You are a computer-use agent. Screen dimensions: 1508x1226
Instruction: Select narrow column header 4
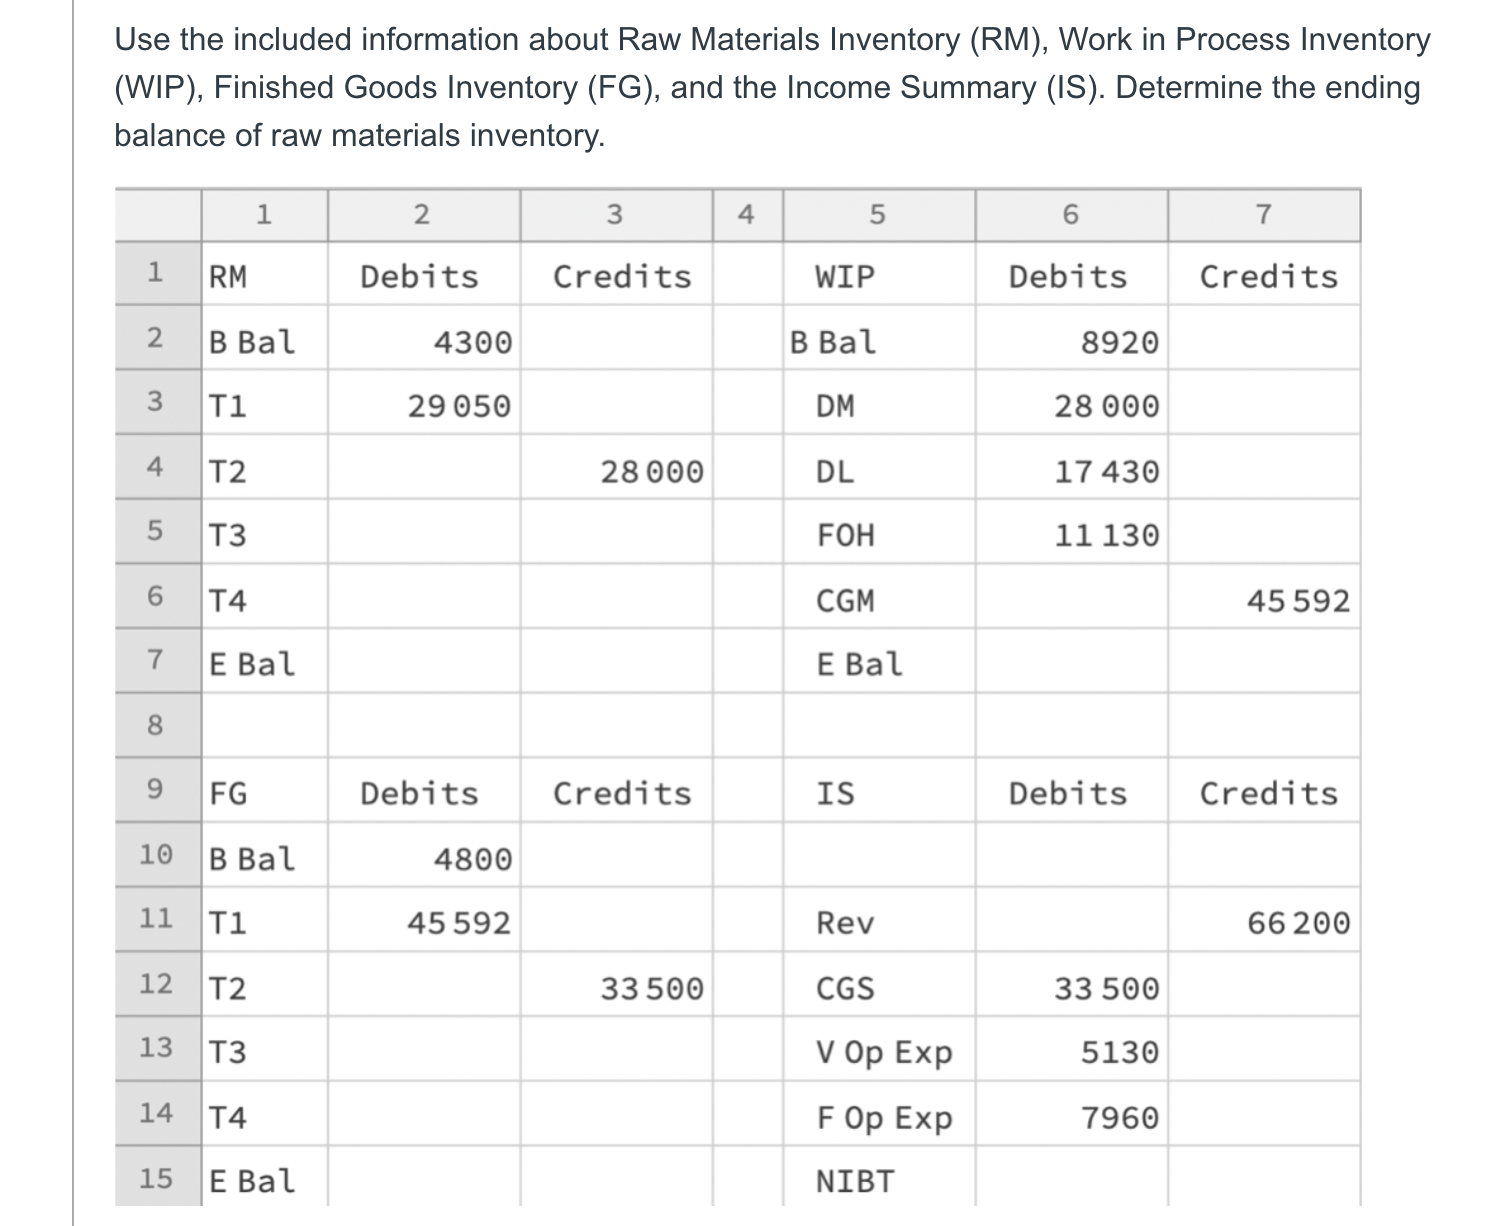[748, 214]
